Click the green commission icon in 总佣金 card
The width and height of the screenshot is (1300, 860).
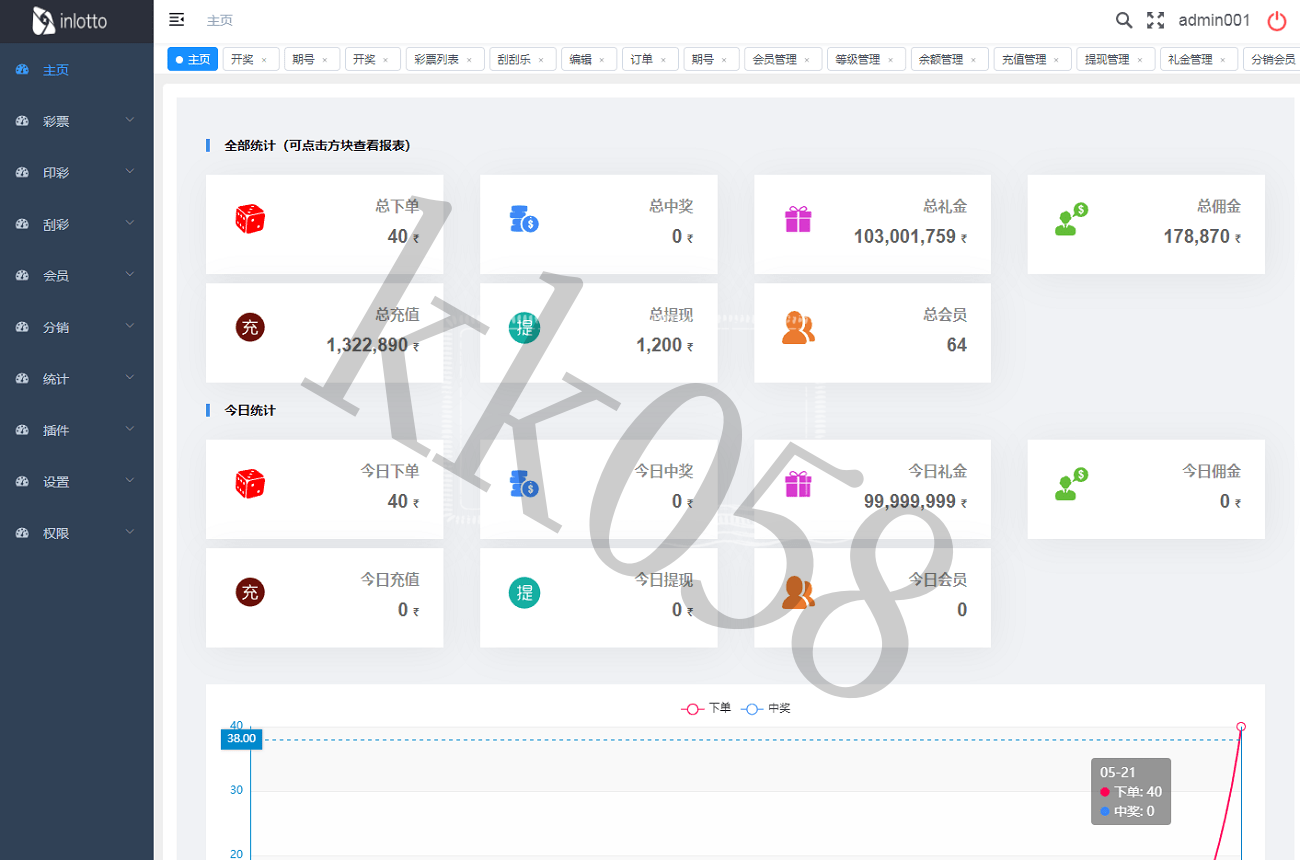tap(1071, 219)
